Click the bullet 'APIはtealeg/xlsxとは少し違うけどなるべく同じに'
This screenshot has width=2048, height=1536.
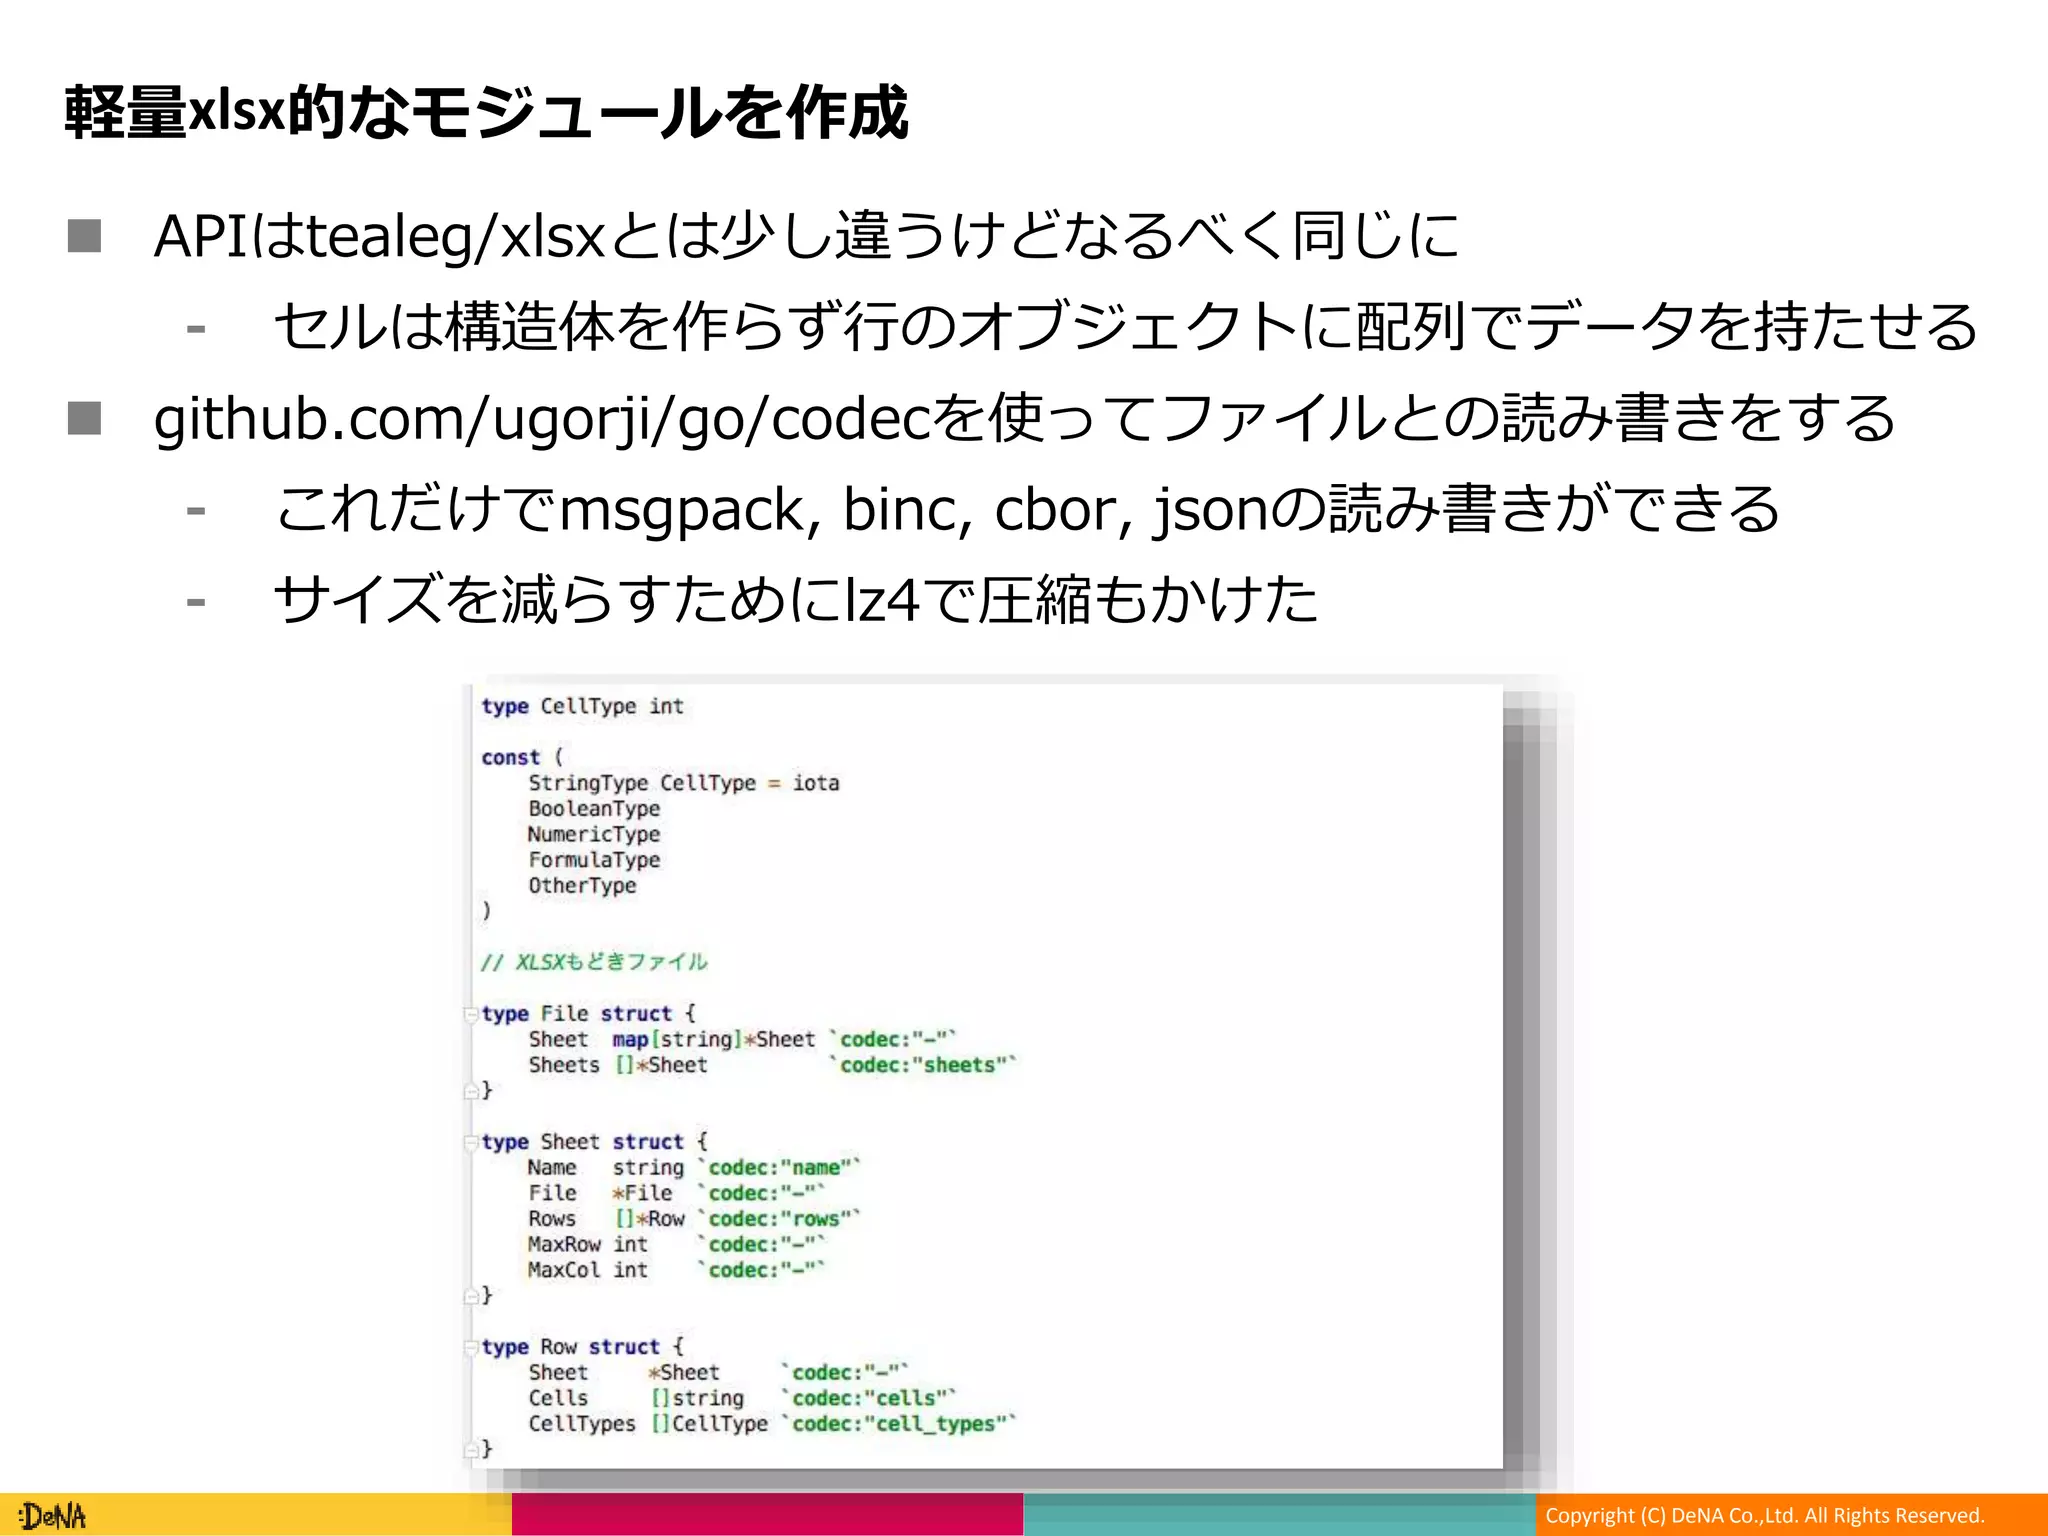pos(806,237)
